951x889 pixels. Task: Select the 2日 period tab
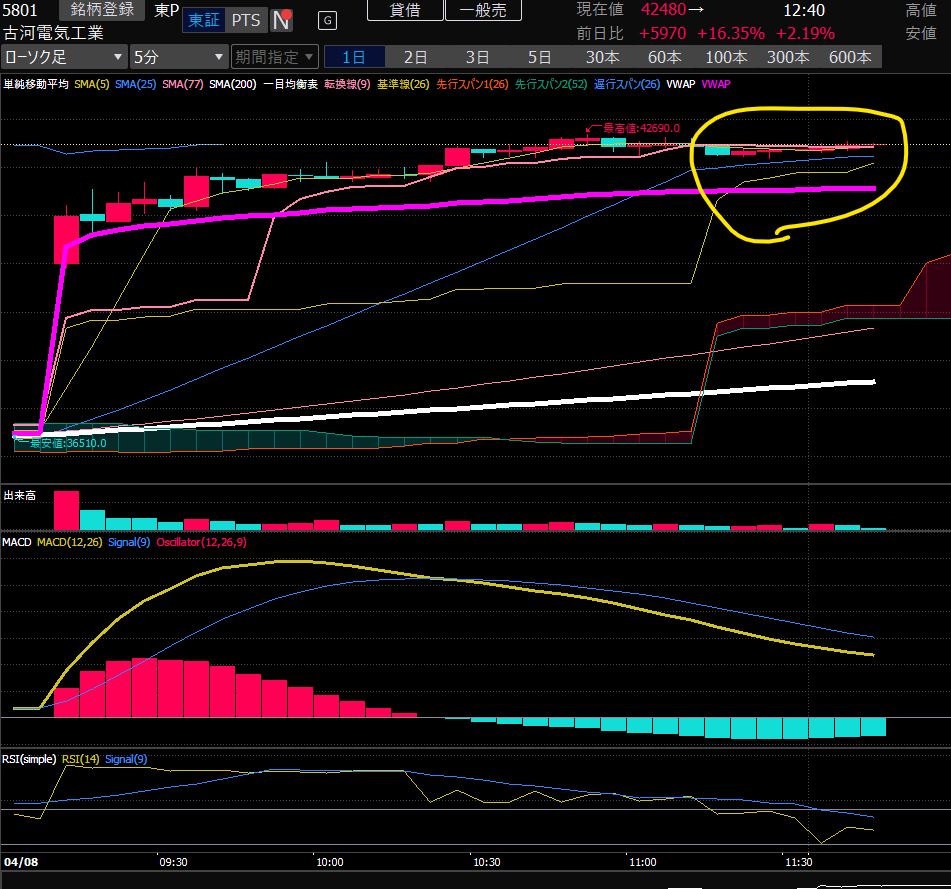(x=415, y=56)
